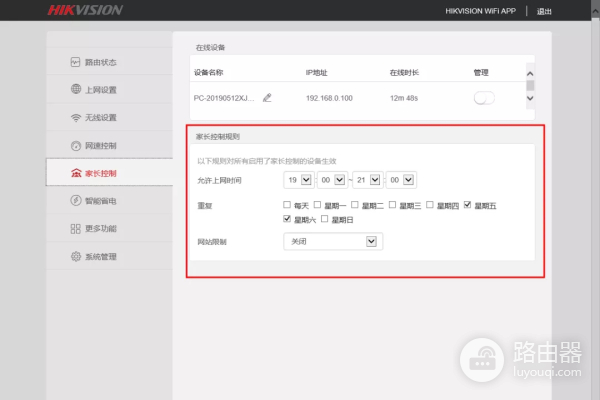
Task: Uncheck the 星期五 checkbox
Action: click(x=468, y=204)
